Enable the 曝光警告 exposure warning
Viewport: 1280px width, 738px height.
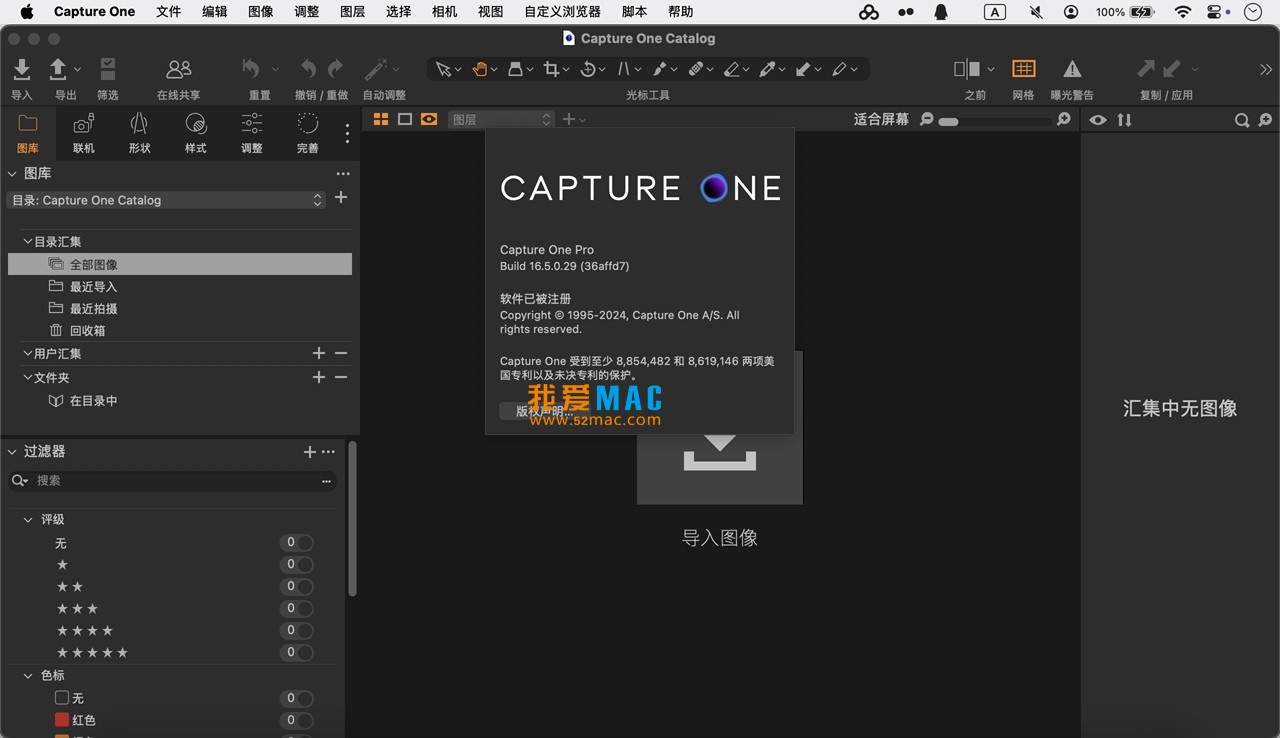[1071, 70]
